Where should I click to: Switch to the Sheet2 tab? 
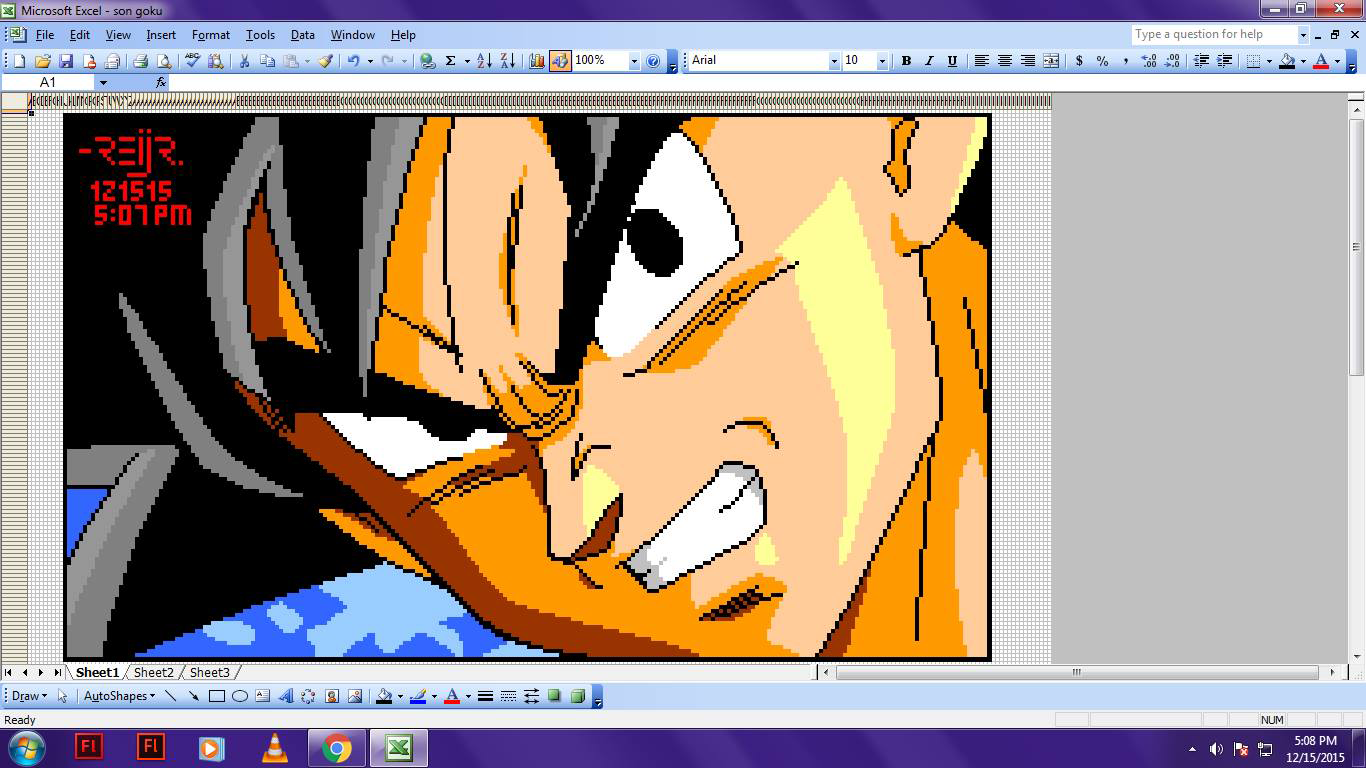(x=153, y=673)
